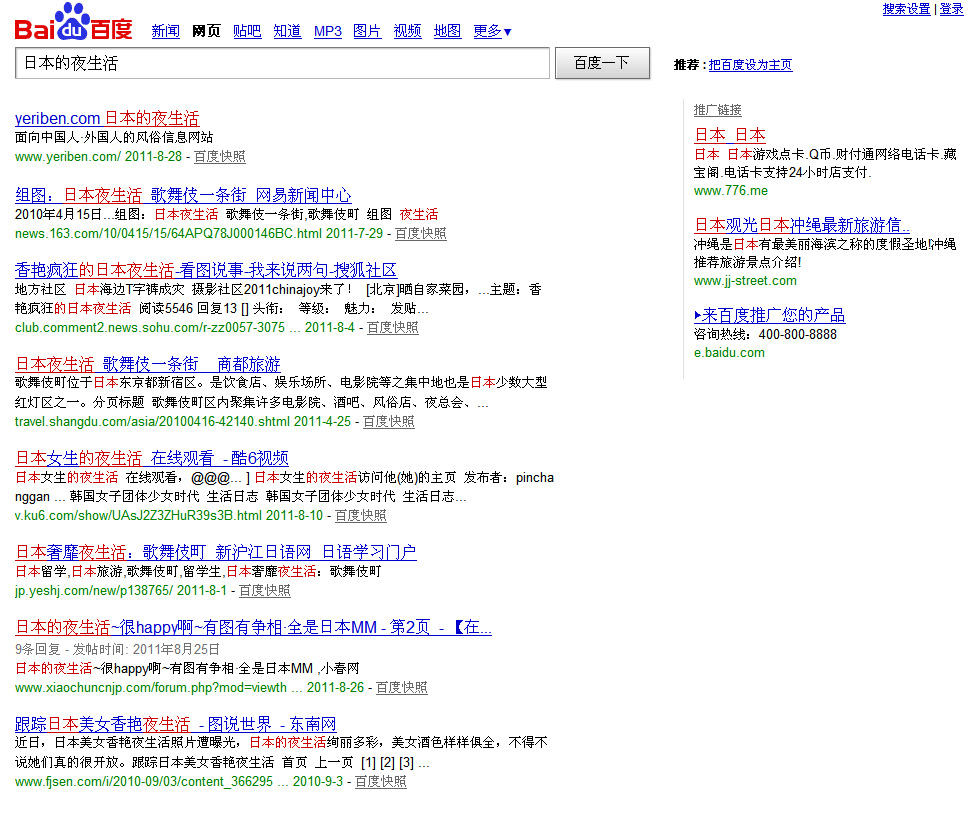
Task: Open result yeriben.com 日本的夜生活
Action: 107,118
